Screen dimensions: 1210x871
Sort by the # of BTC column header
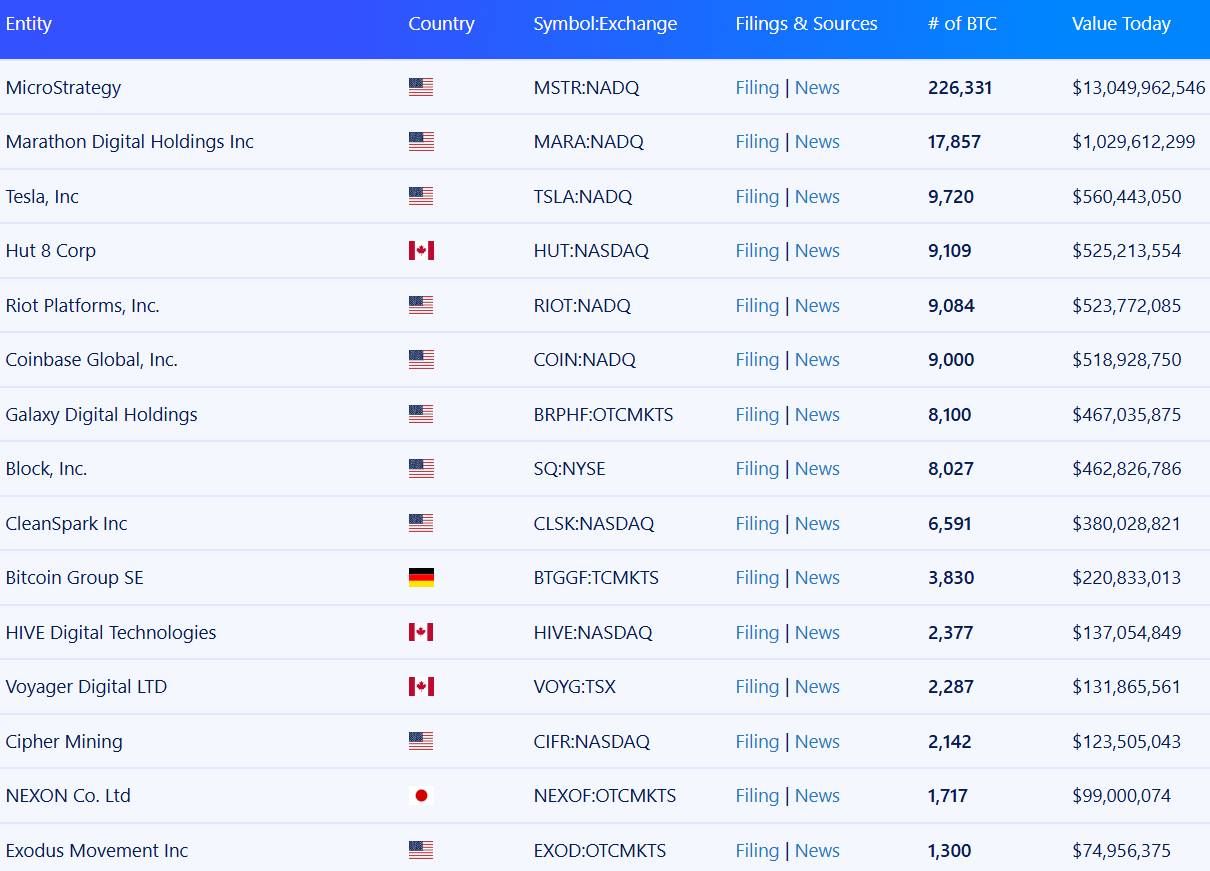(962, 24)
